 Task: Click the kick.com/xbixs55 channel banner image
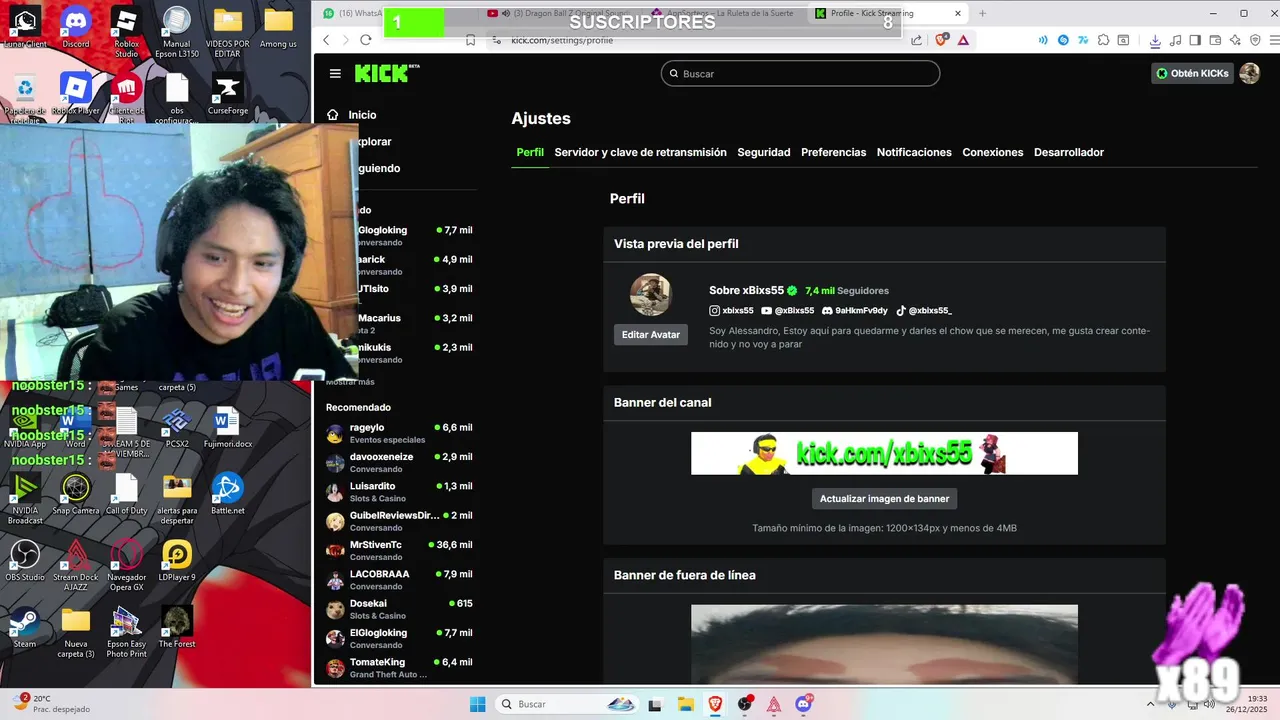tap(884, 453)
